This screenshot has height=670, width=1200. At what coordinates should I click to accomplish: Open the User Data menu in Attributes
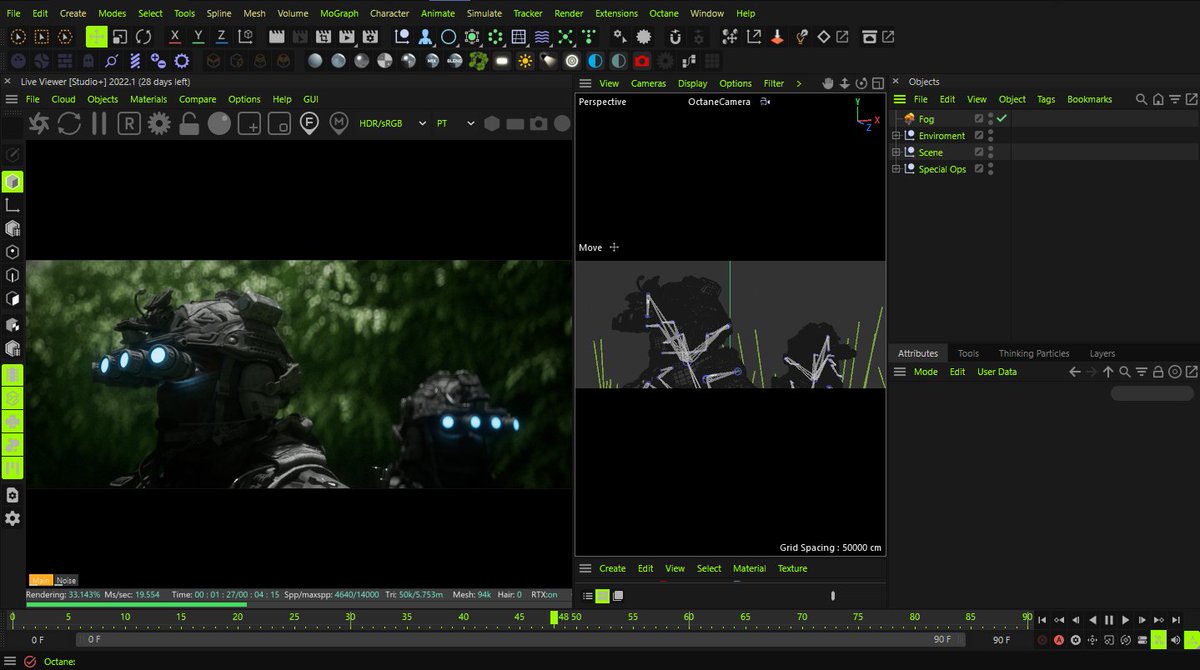coord(997,371)
